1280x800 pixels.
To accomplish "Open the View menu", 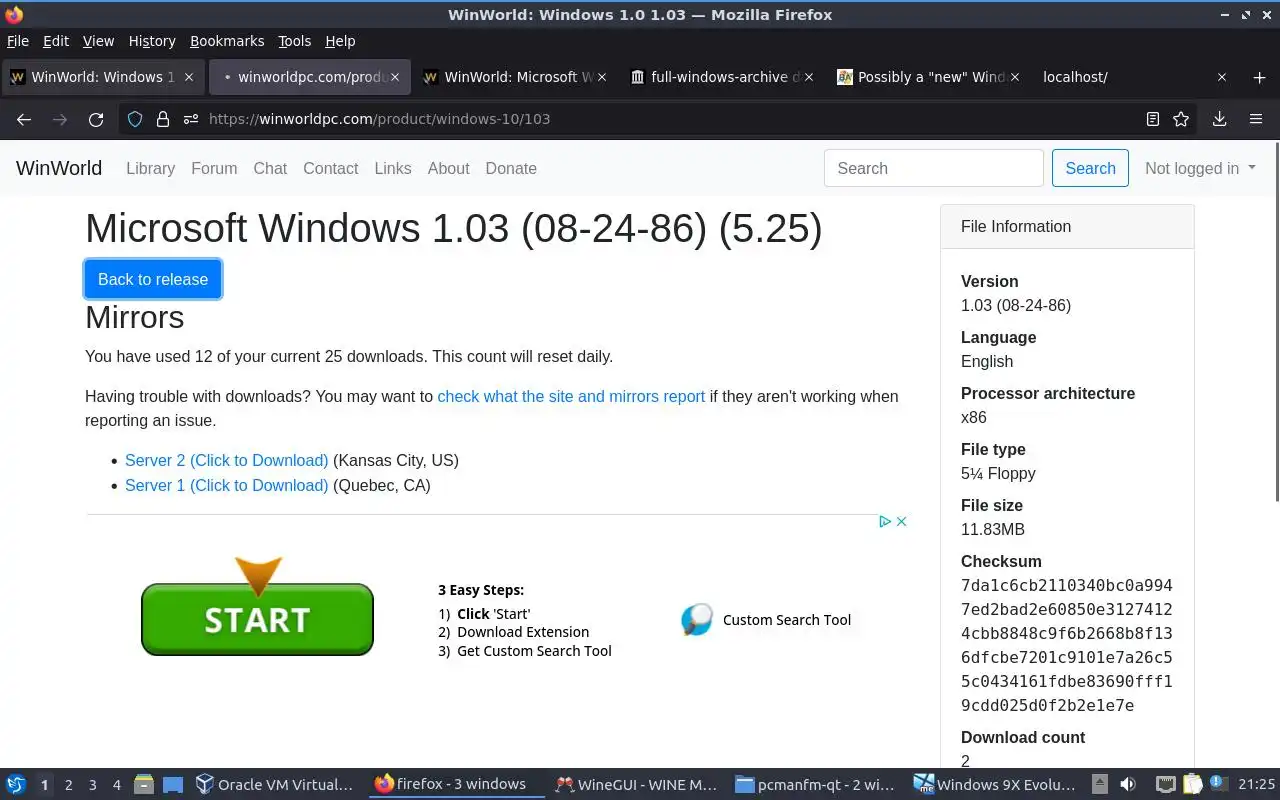I will pos(98,41).
